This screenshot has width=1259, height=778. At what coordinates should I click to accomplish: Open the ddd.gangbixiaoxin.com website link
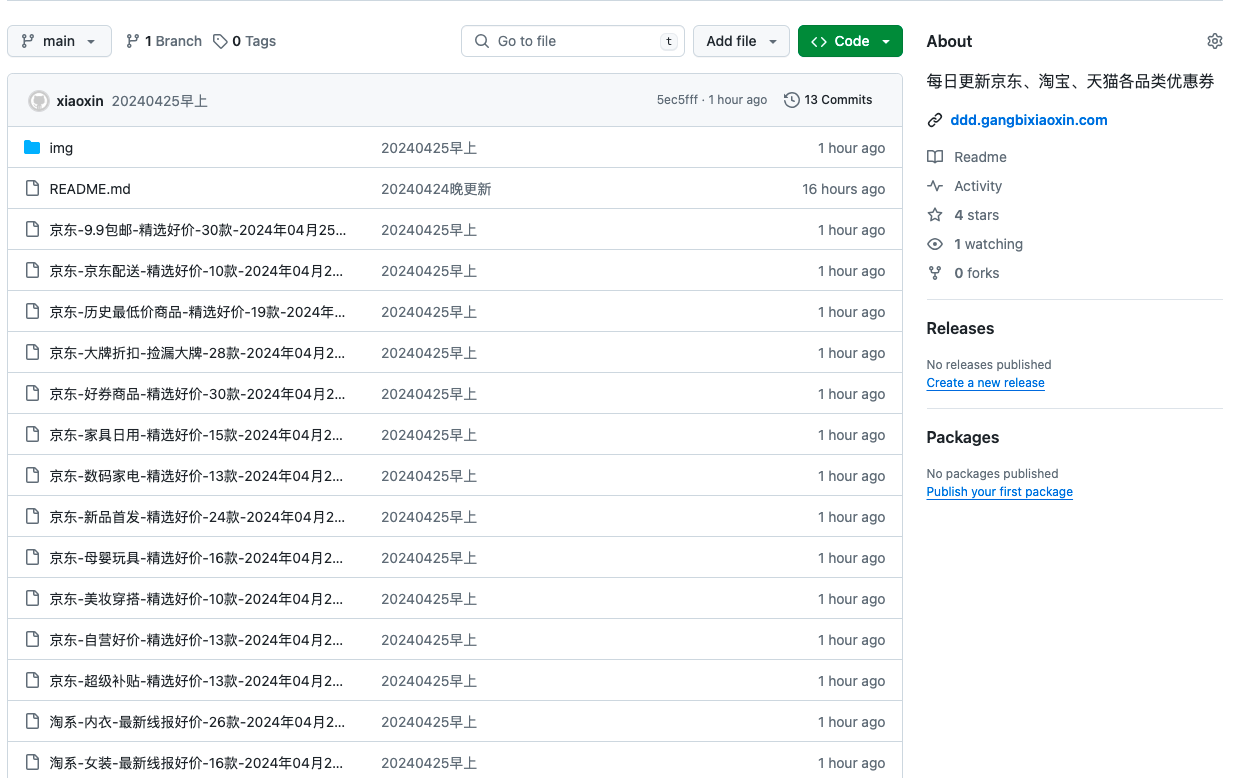pos(1029,120)
